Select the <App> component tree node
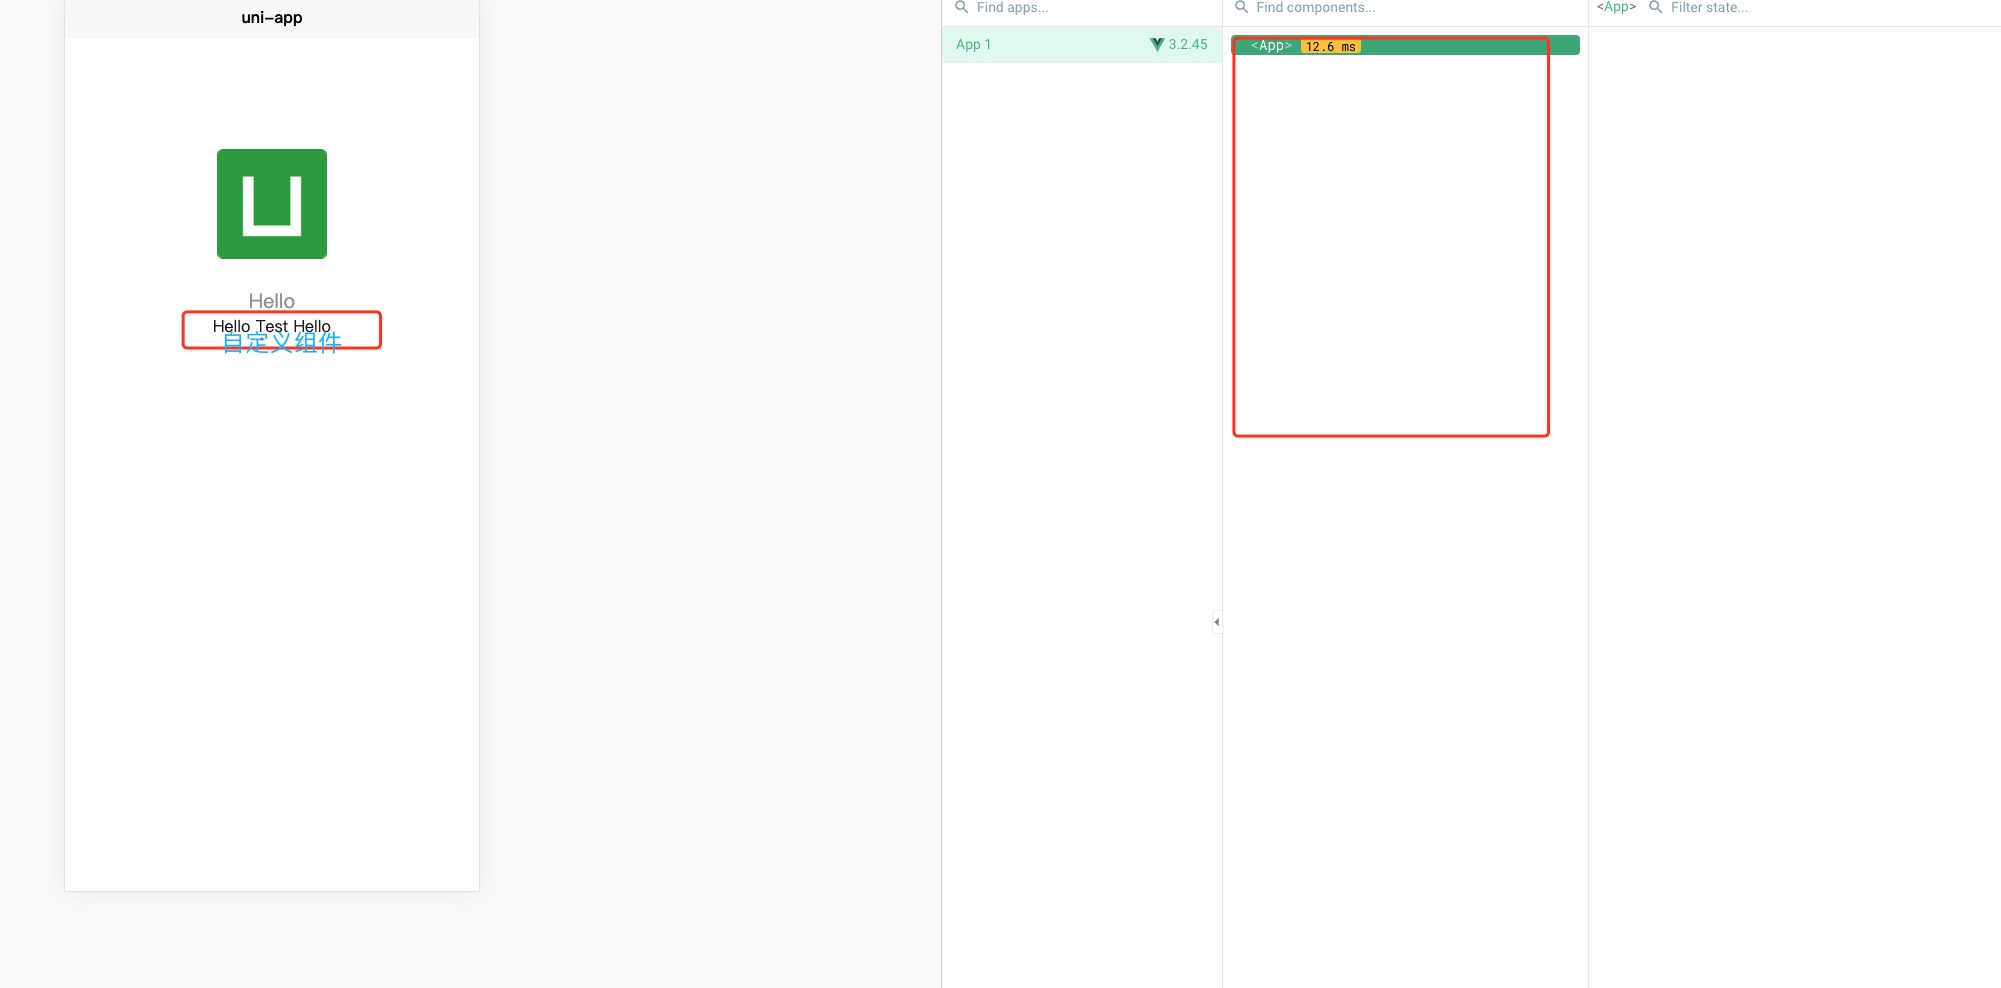 pos(1405,46)
